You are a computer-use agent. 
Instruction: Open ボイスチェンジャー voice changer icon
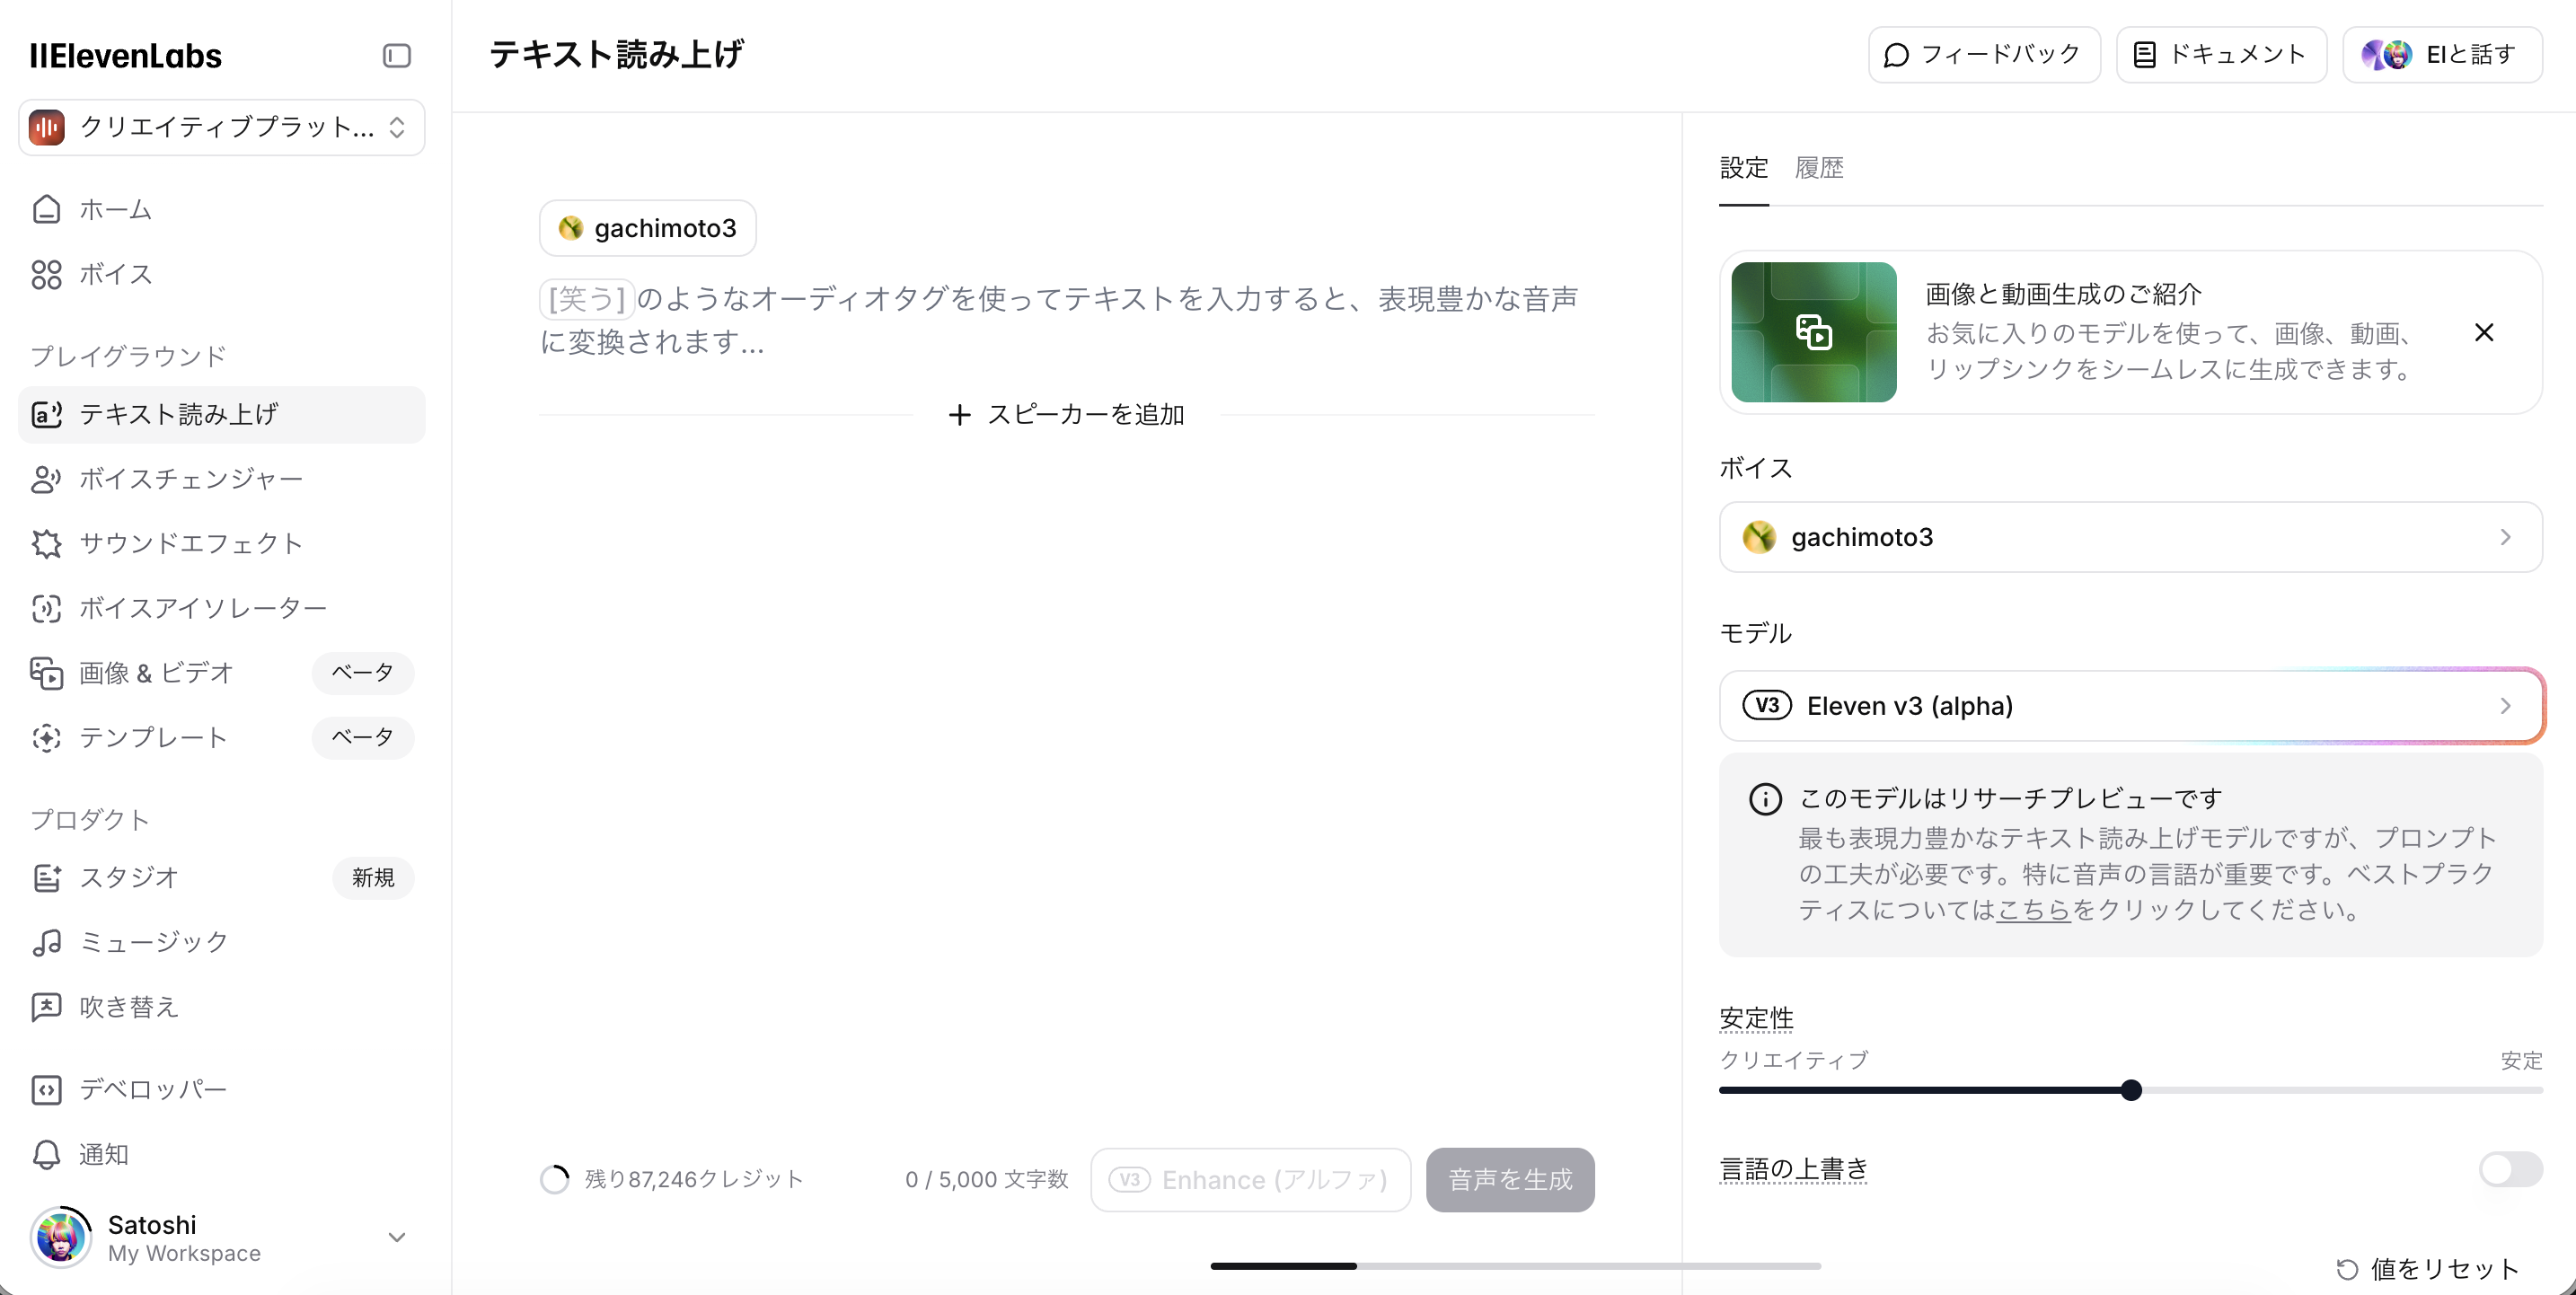46,479
